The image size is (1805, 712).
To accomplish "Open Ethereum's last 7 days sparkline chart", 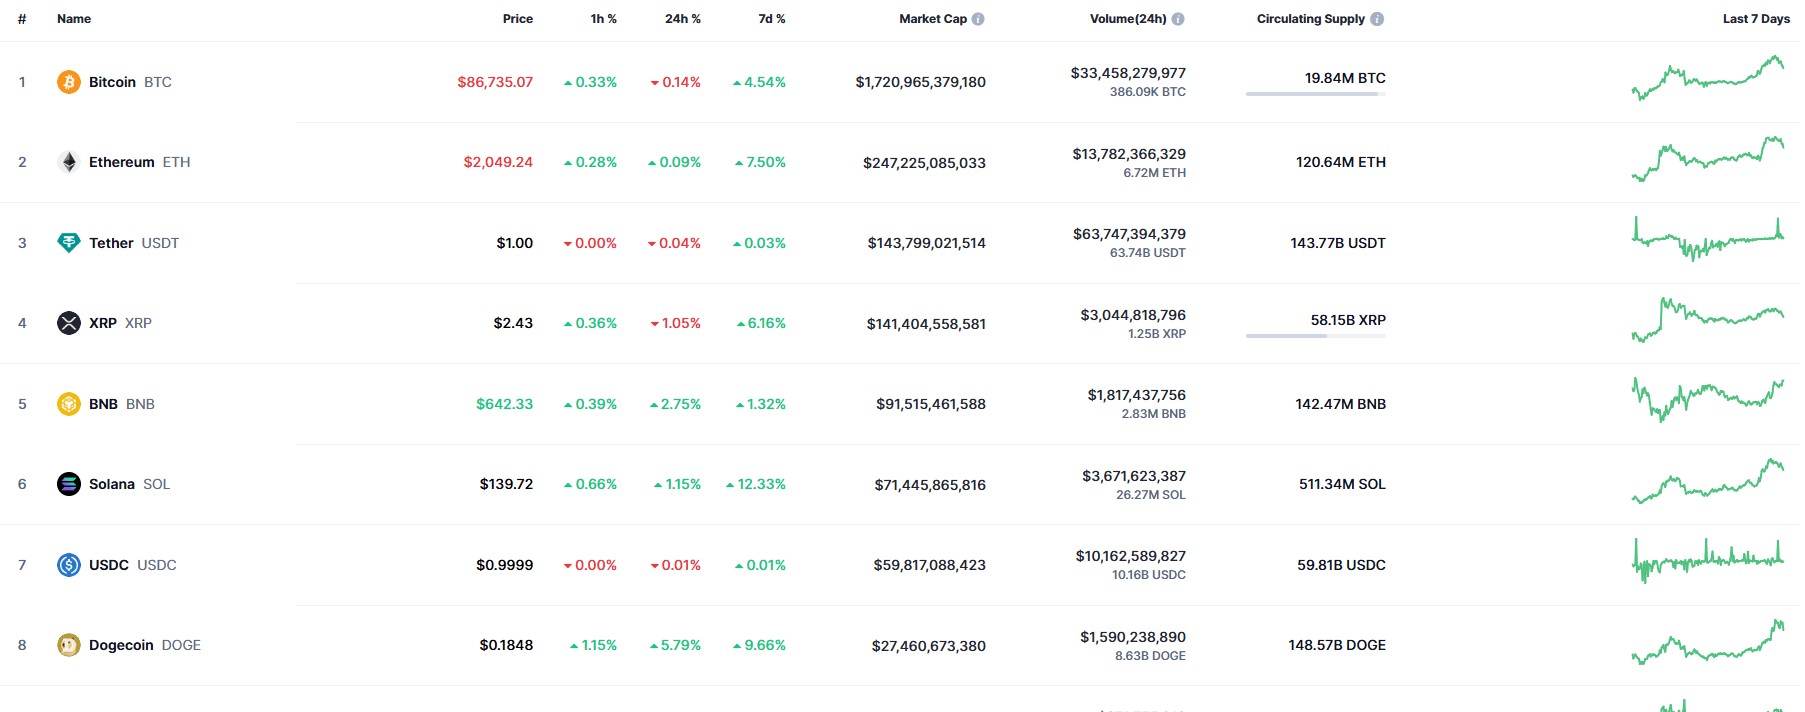I will pyautogui.click(x=1708, y=159).
